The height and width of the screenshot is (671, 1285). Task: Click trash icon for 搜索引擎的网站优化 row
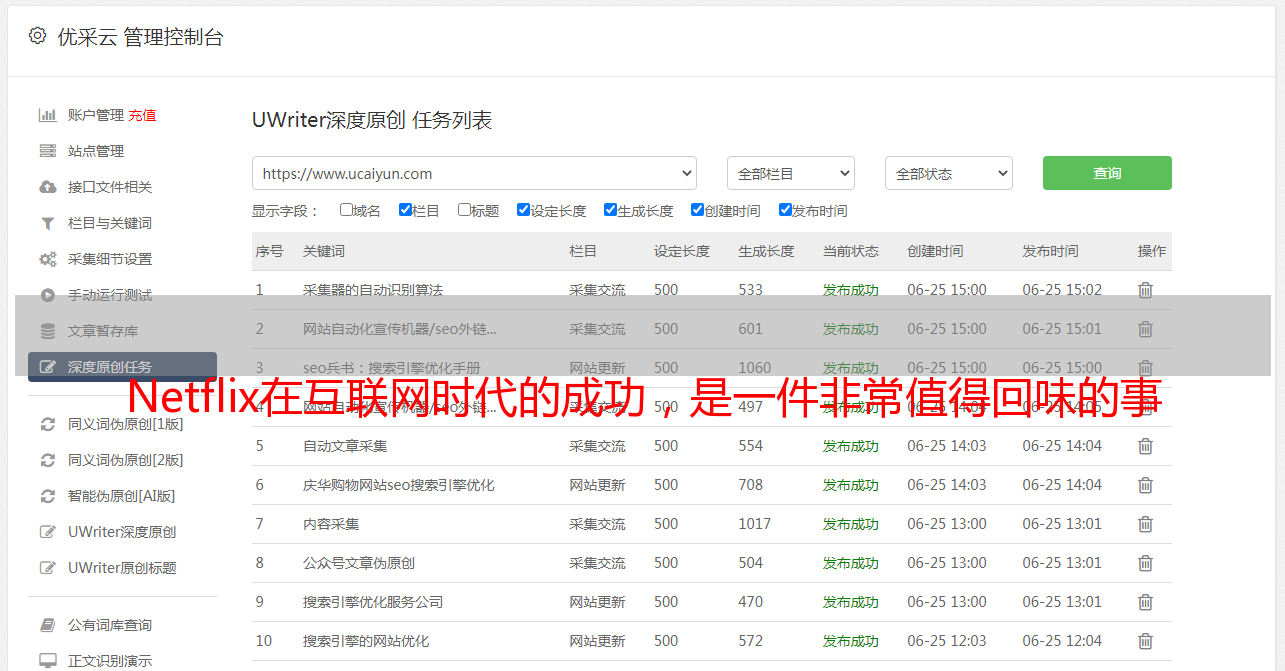tap(1145, 641)
